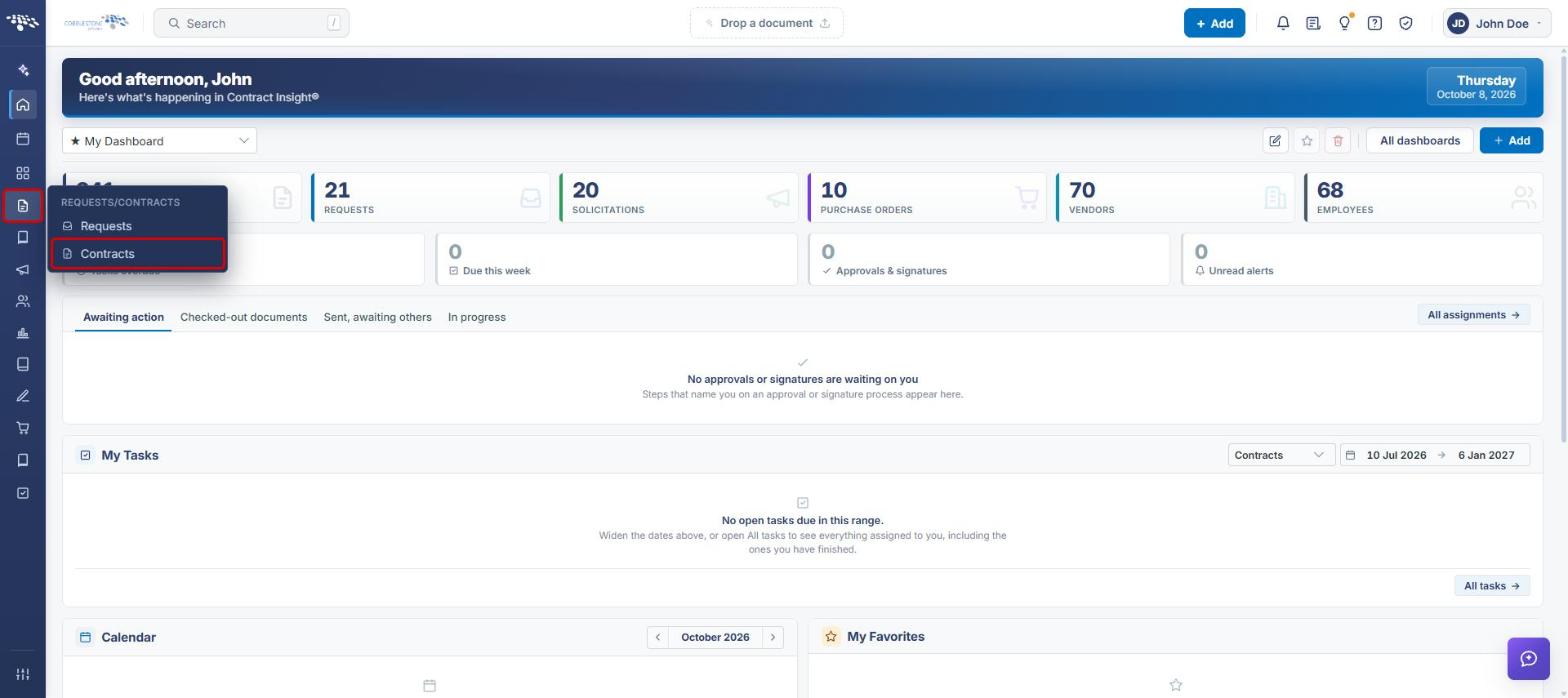Image resolution: width=1568 pixels, height=698 pixels.
Task: Open All dashboards
Action: (x=1420, y=141)
